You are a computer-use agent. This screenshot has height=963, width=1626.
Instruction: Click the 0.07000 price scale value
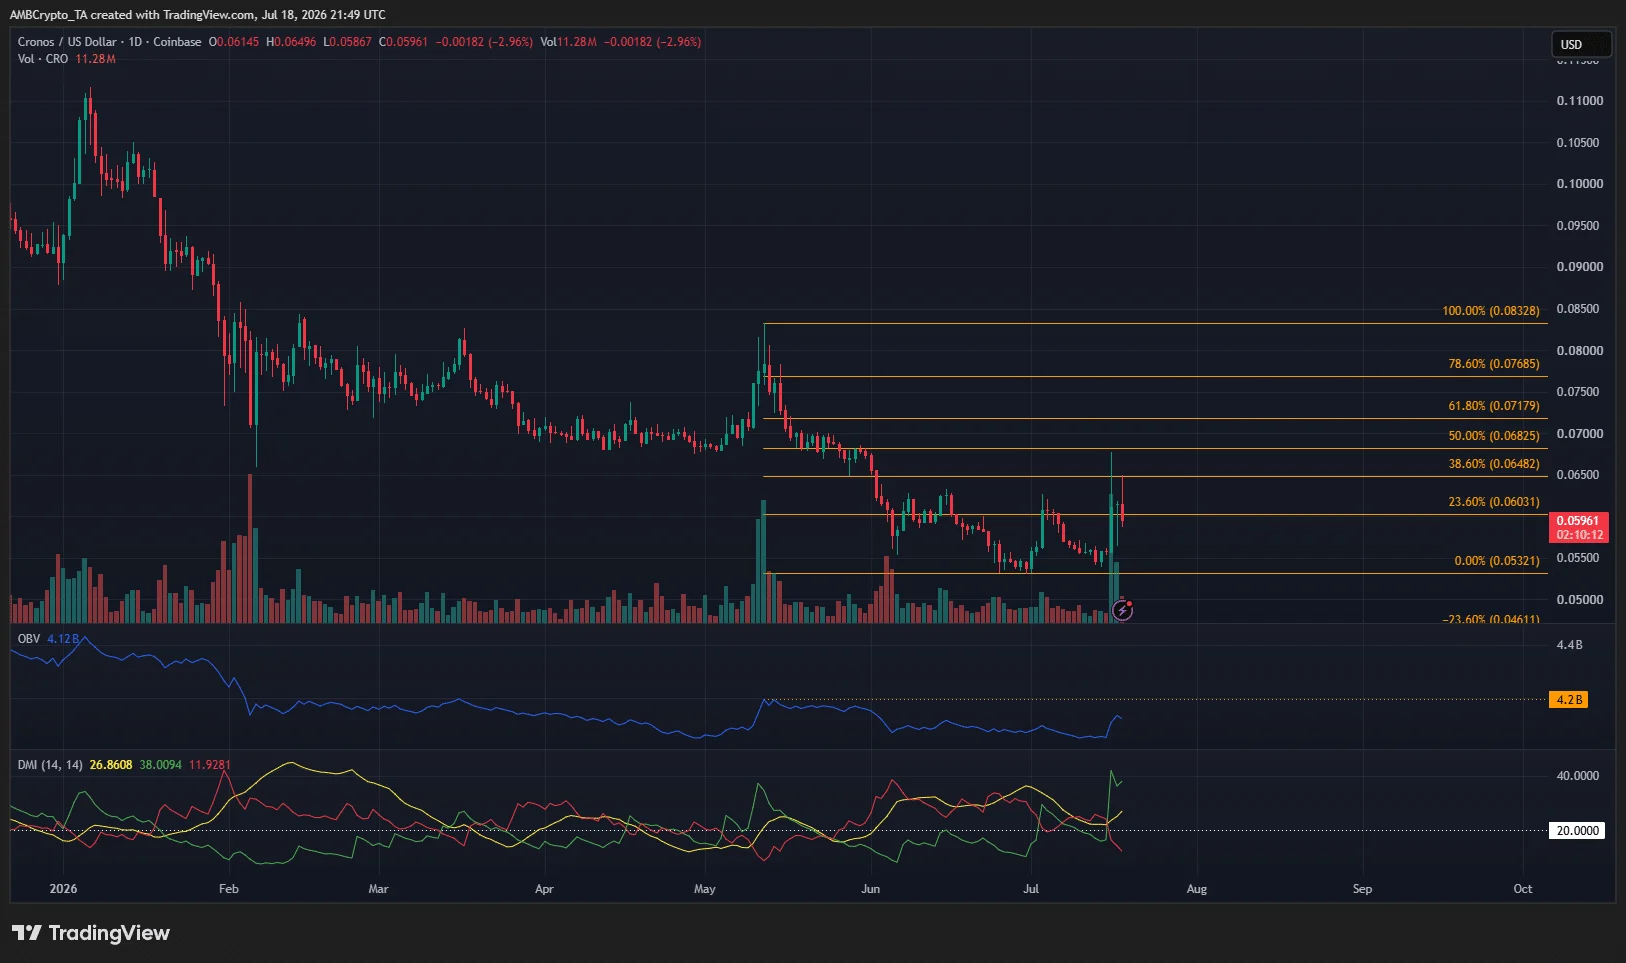pyautogui.click(x=1579, y=434)
